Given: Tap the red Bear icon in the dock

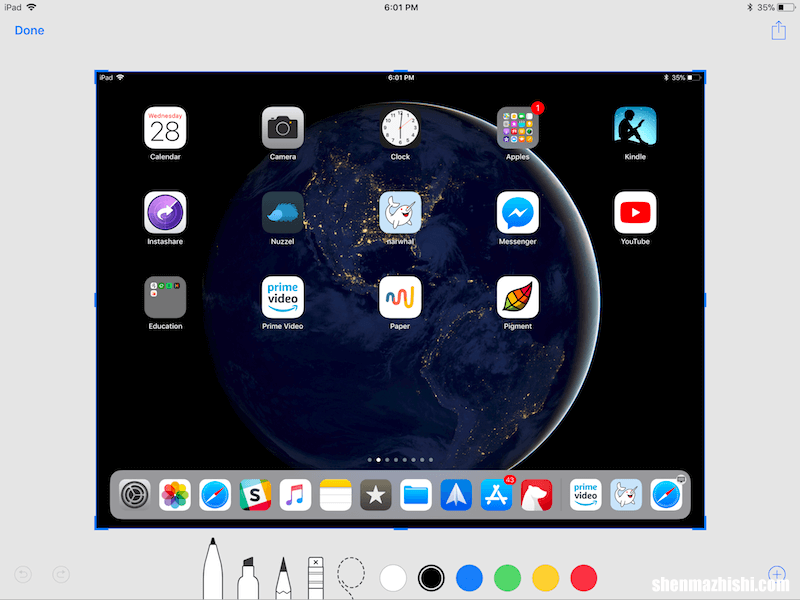Looking at the screenshot, I should (536, 495).
